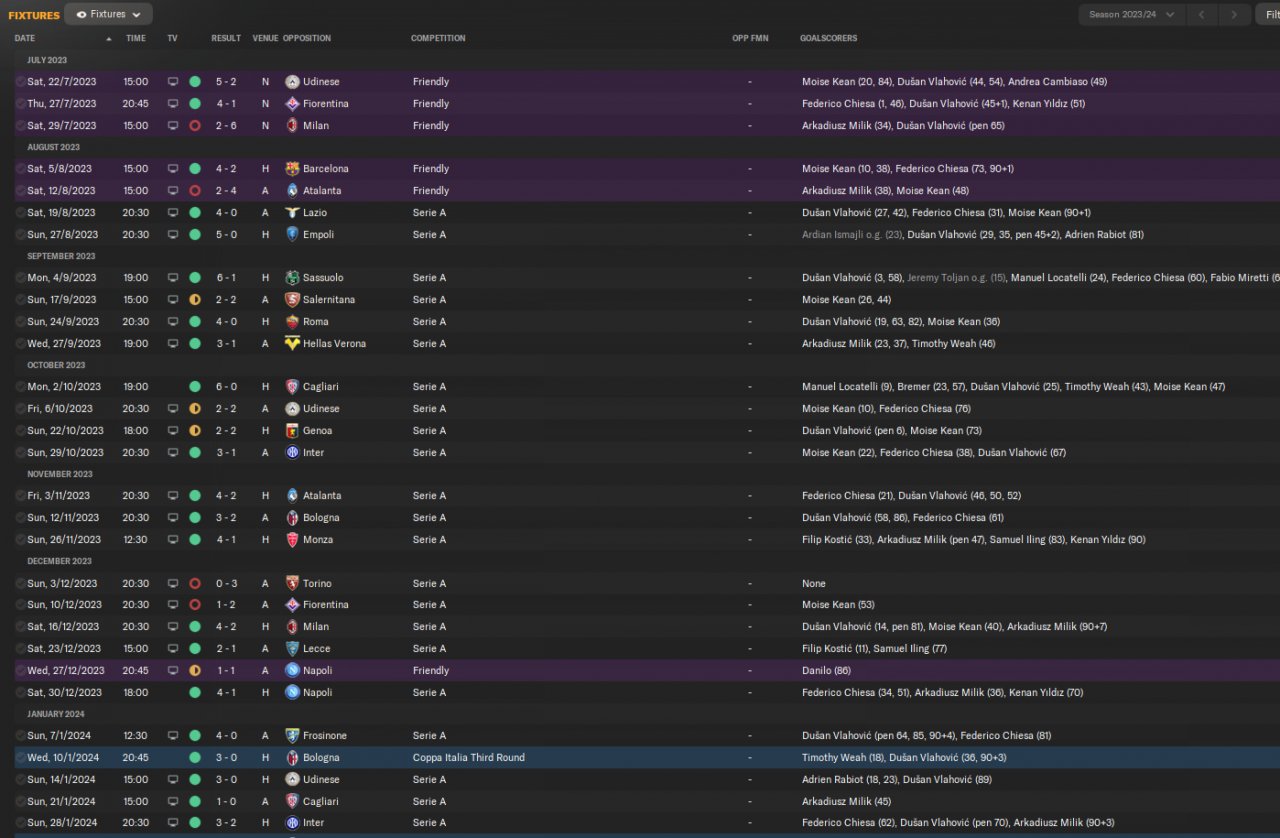1280x838 pixels.
Task: Go to the previous season arrow
Action: click(x=1202, y=15)
